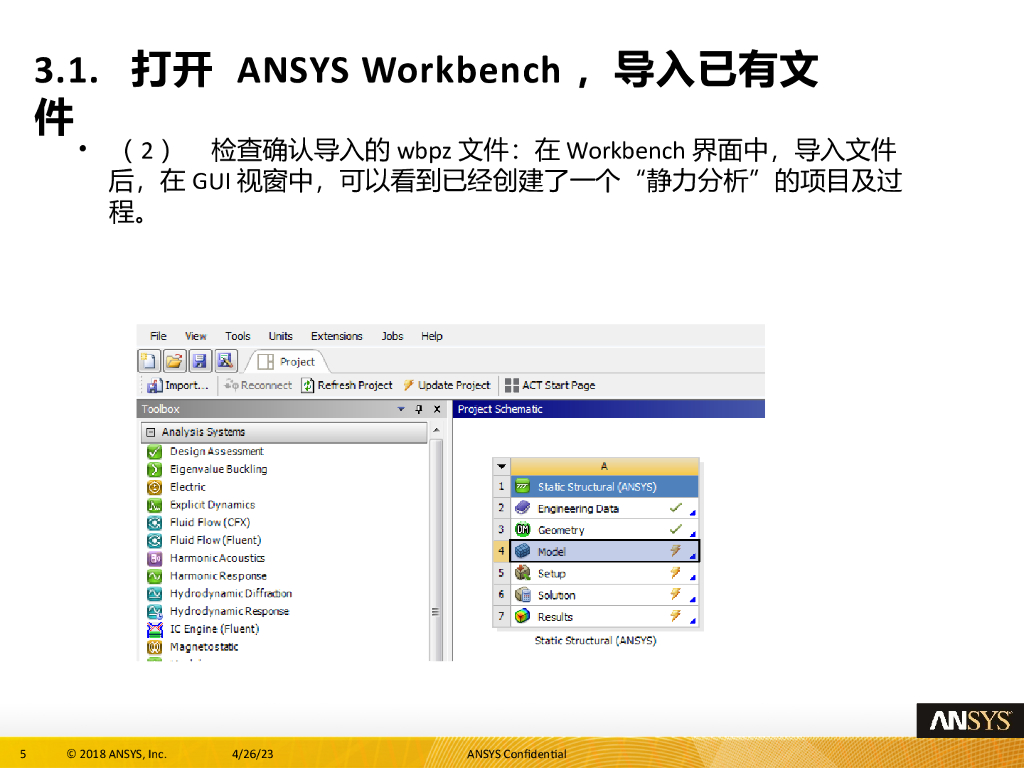Select Design Assessment icon in Toolbox

pos(154,452)
